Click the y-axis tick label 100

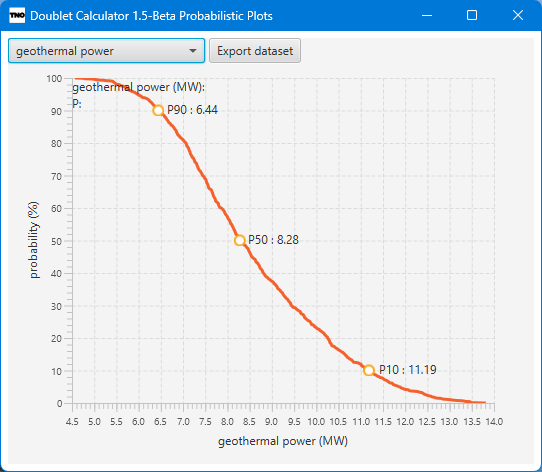point(54,79)
